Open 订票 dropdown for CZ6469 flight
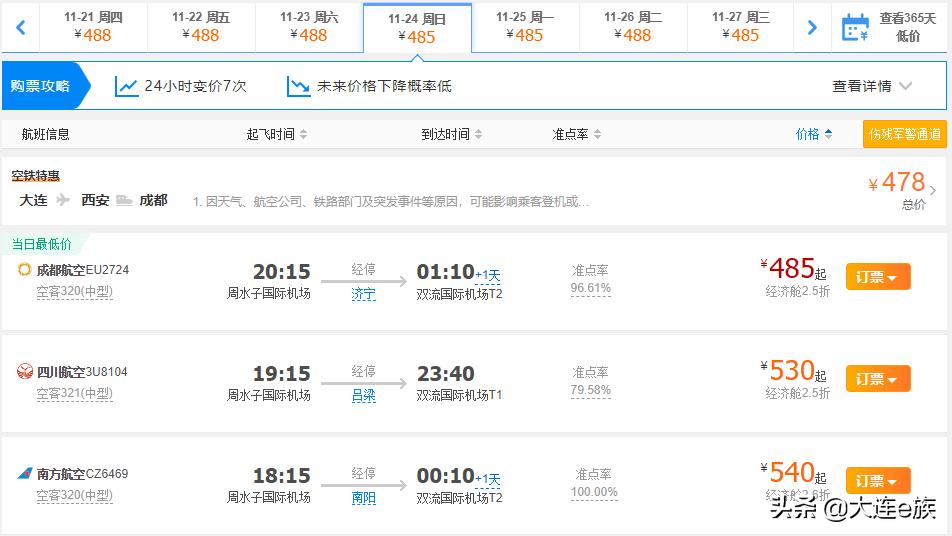Image resolution: width=952 pixels, height=536 pixels. pos(878,481)
